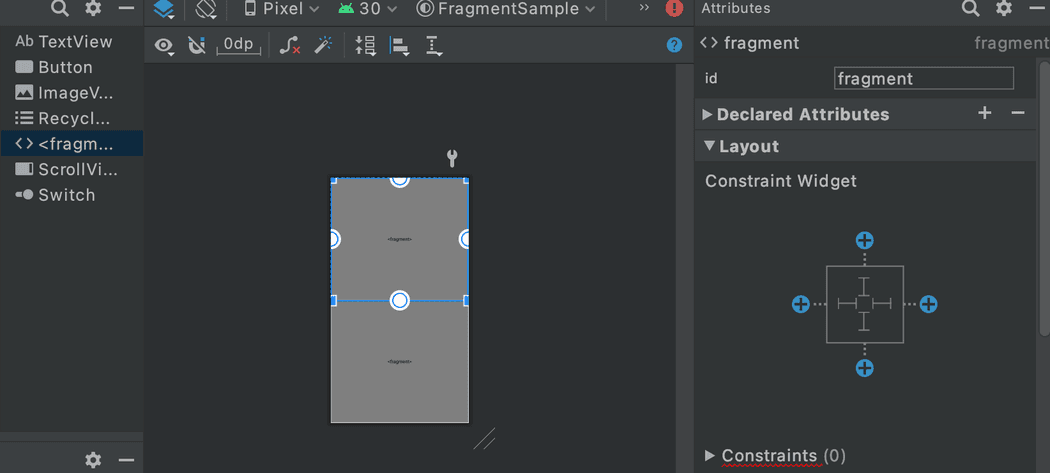Viewport: 1050px width, 473px height.
Task: Click the Palette search magnifier icon
Action: tap(60, 9)
